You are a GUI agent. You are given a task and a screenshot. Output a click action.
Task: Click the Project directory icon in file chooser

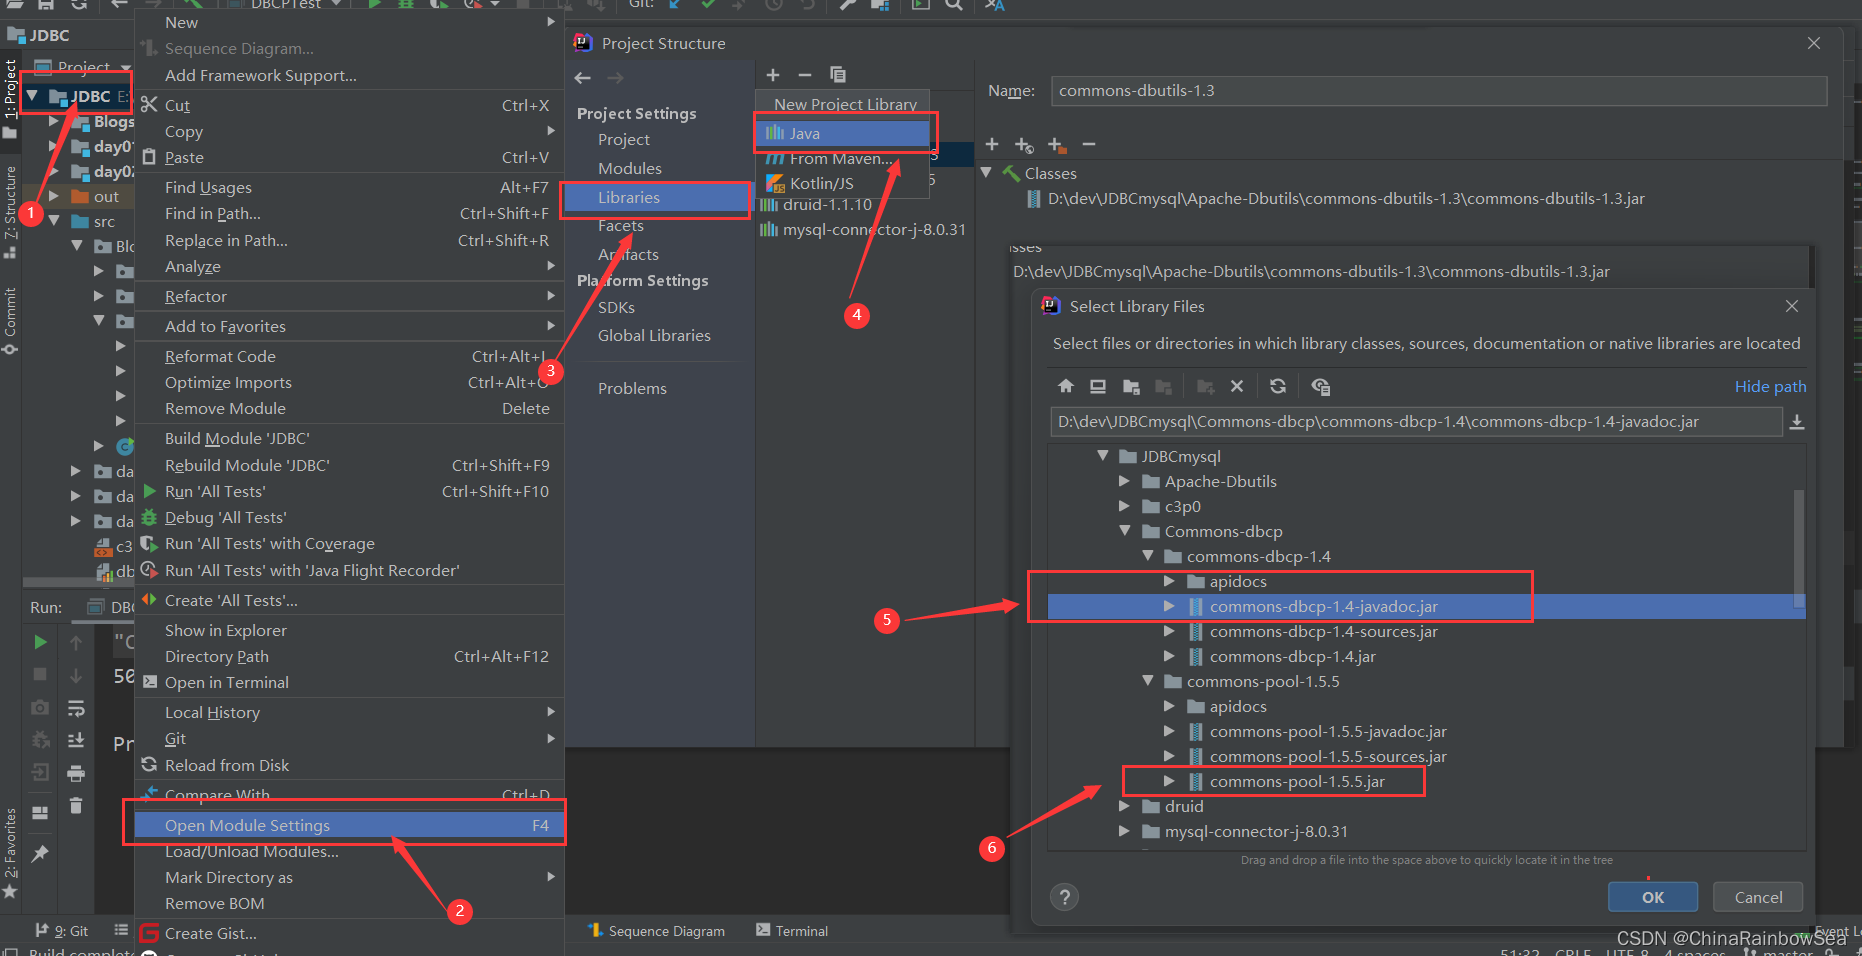[1131, 386]
